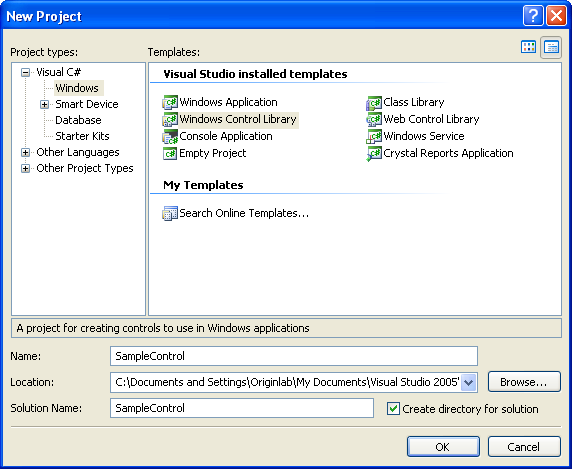Screen dimensions: 572x469
Task: Click the Help question mark button
Action: [533, 16]
